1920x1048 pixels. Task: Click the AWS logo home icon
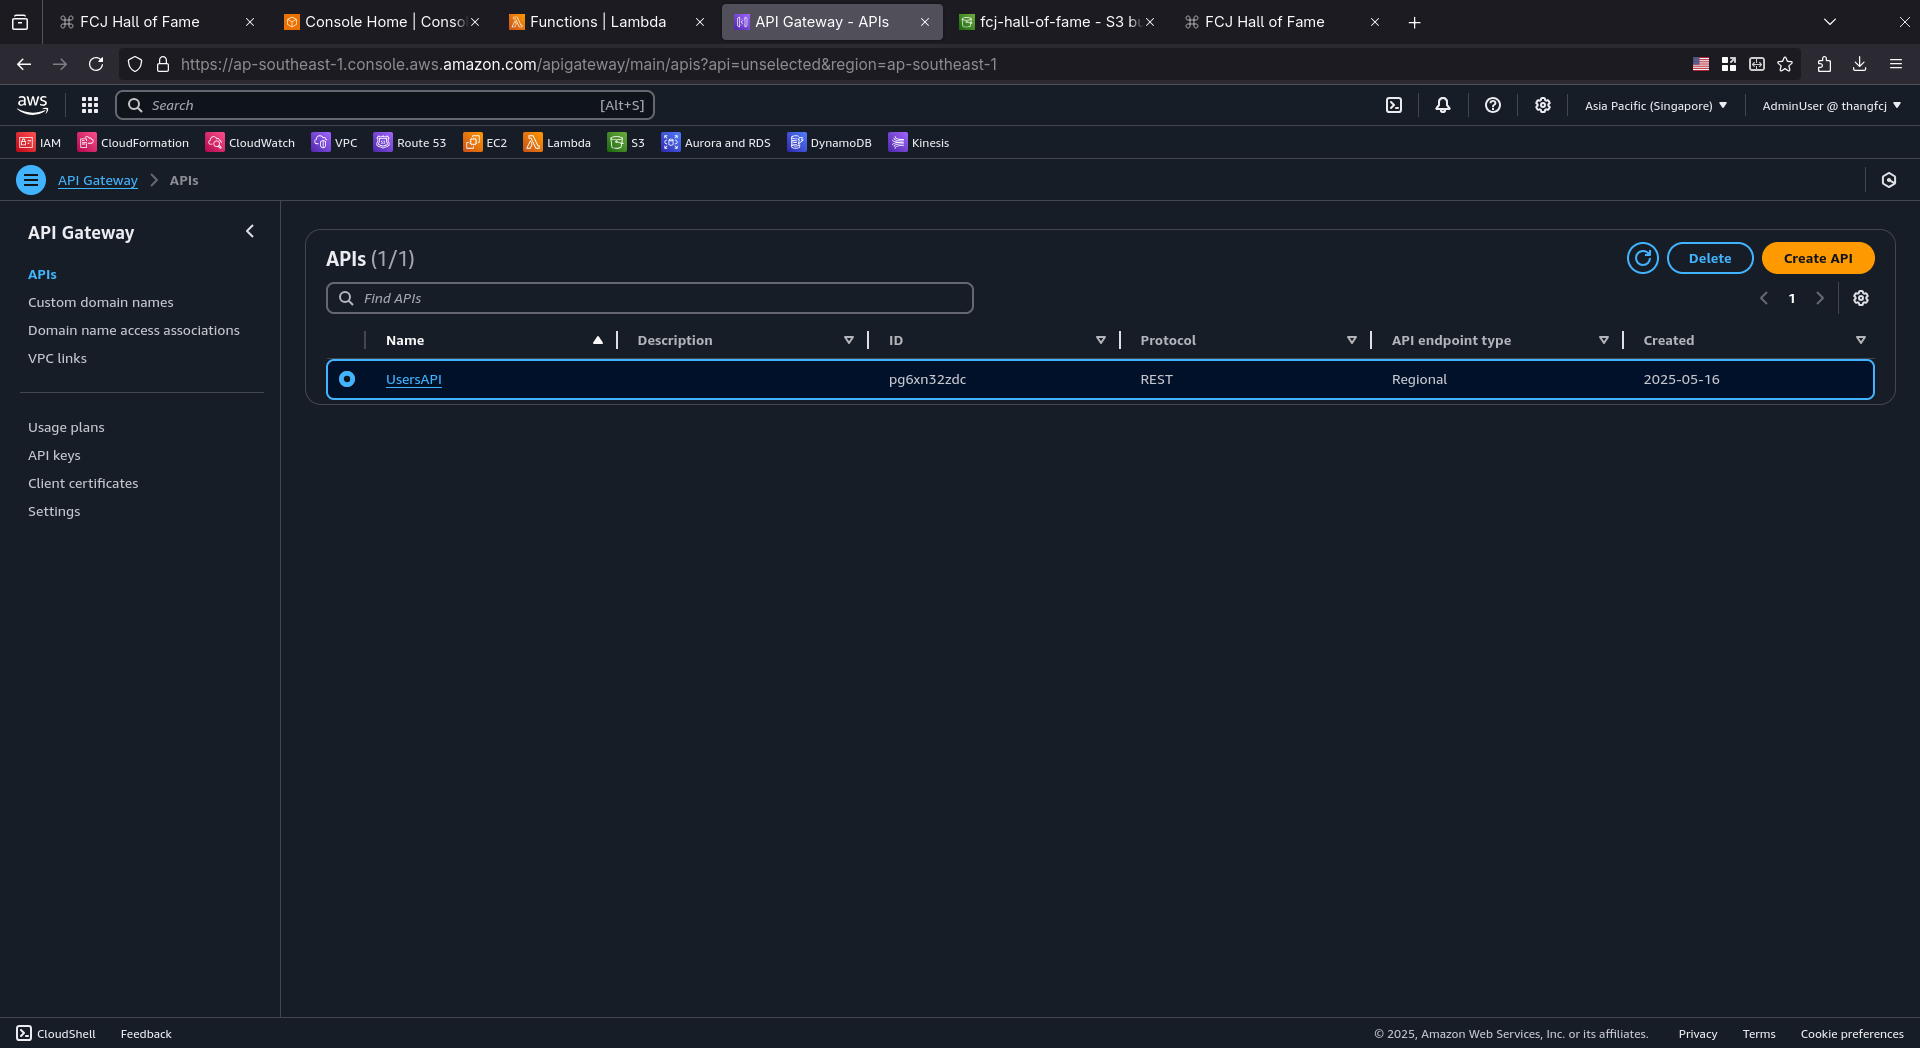[x=32, y=105]
